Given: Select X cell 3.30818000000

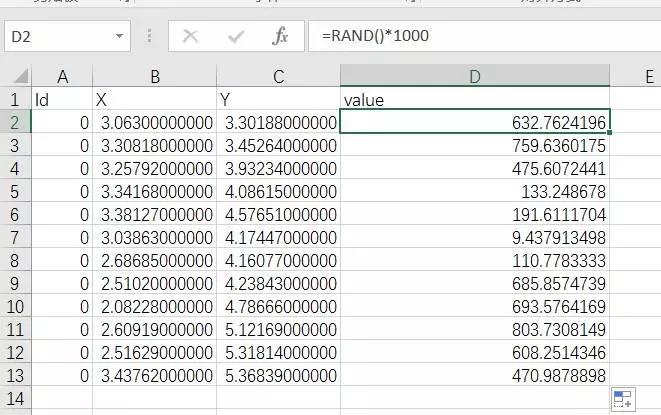Looking at the screenshot, I should coord(154,146).
